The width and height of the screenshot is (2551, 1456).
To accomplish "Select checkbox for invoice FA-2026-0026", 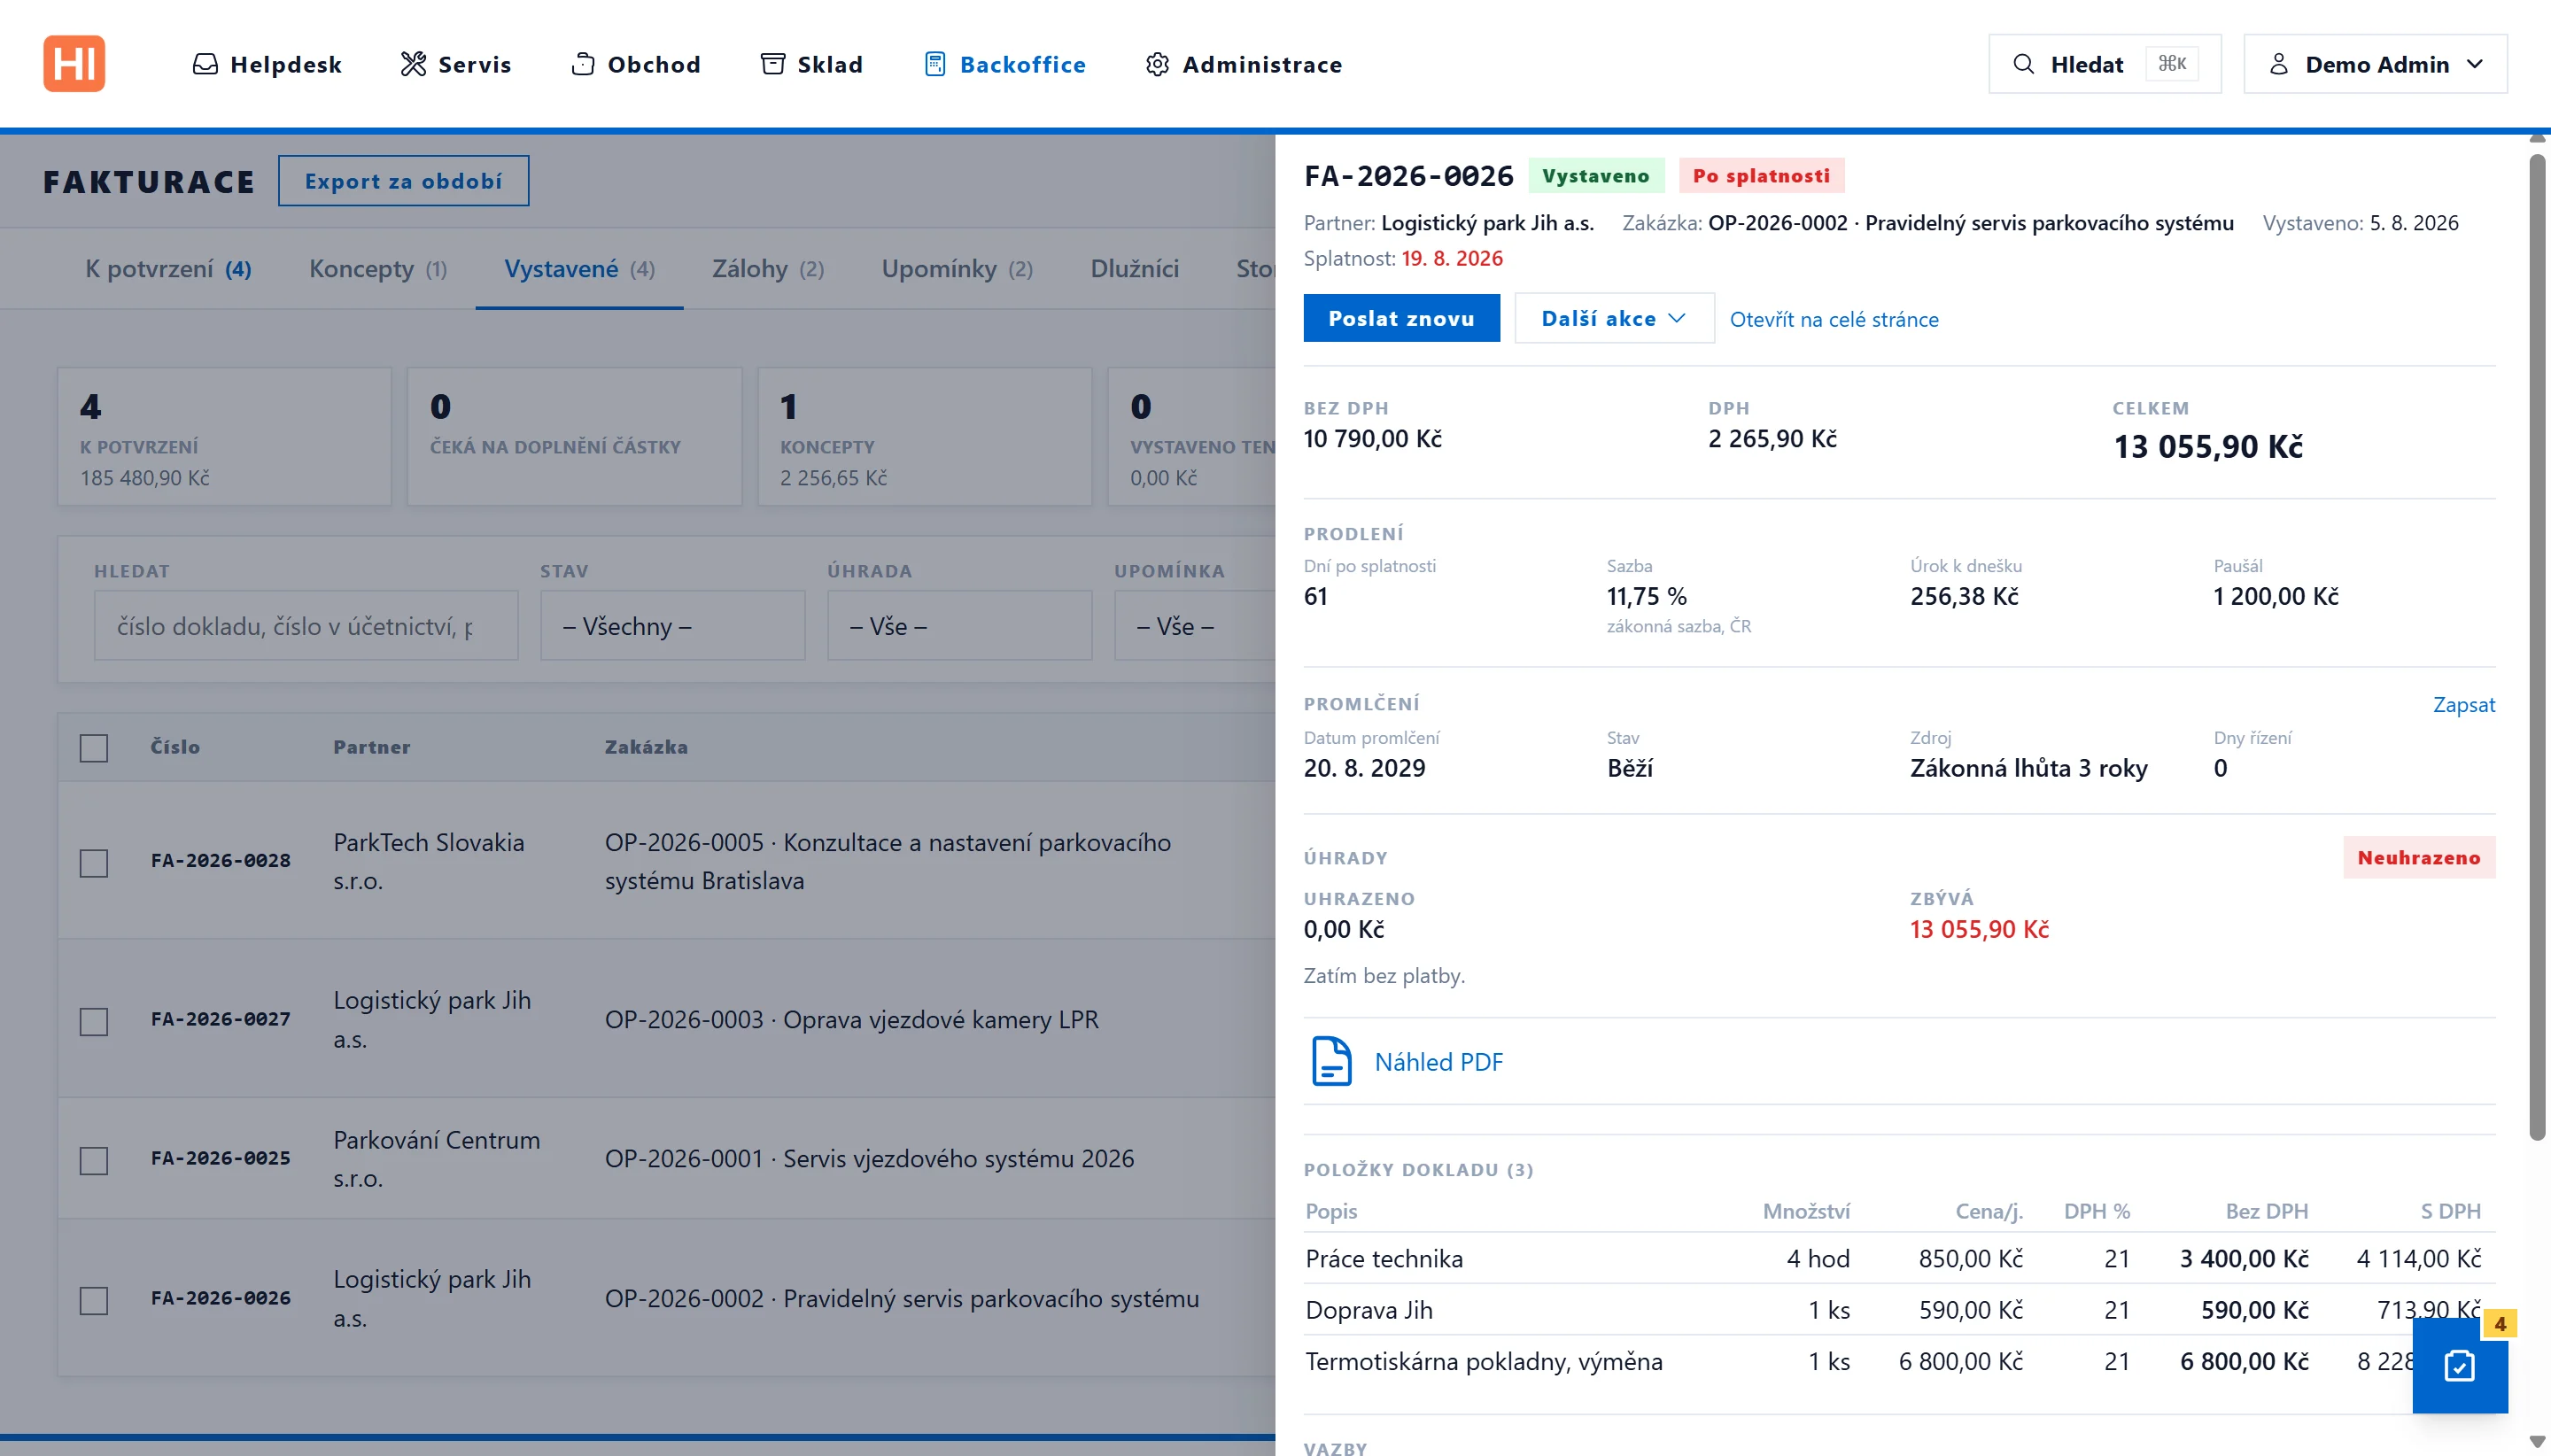I will click(94, 1300).
